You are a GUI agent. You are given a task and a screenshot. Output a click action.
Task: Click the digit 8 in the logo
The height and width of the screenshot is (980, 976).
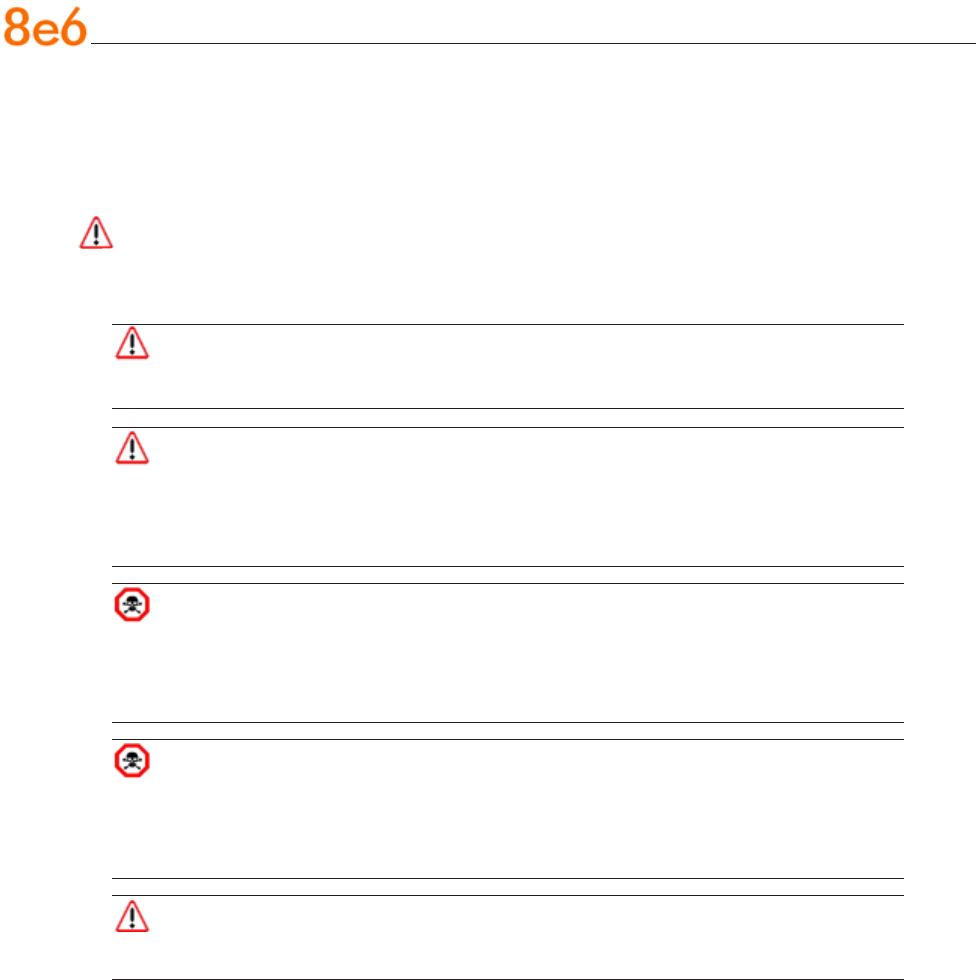[17, 28]
